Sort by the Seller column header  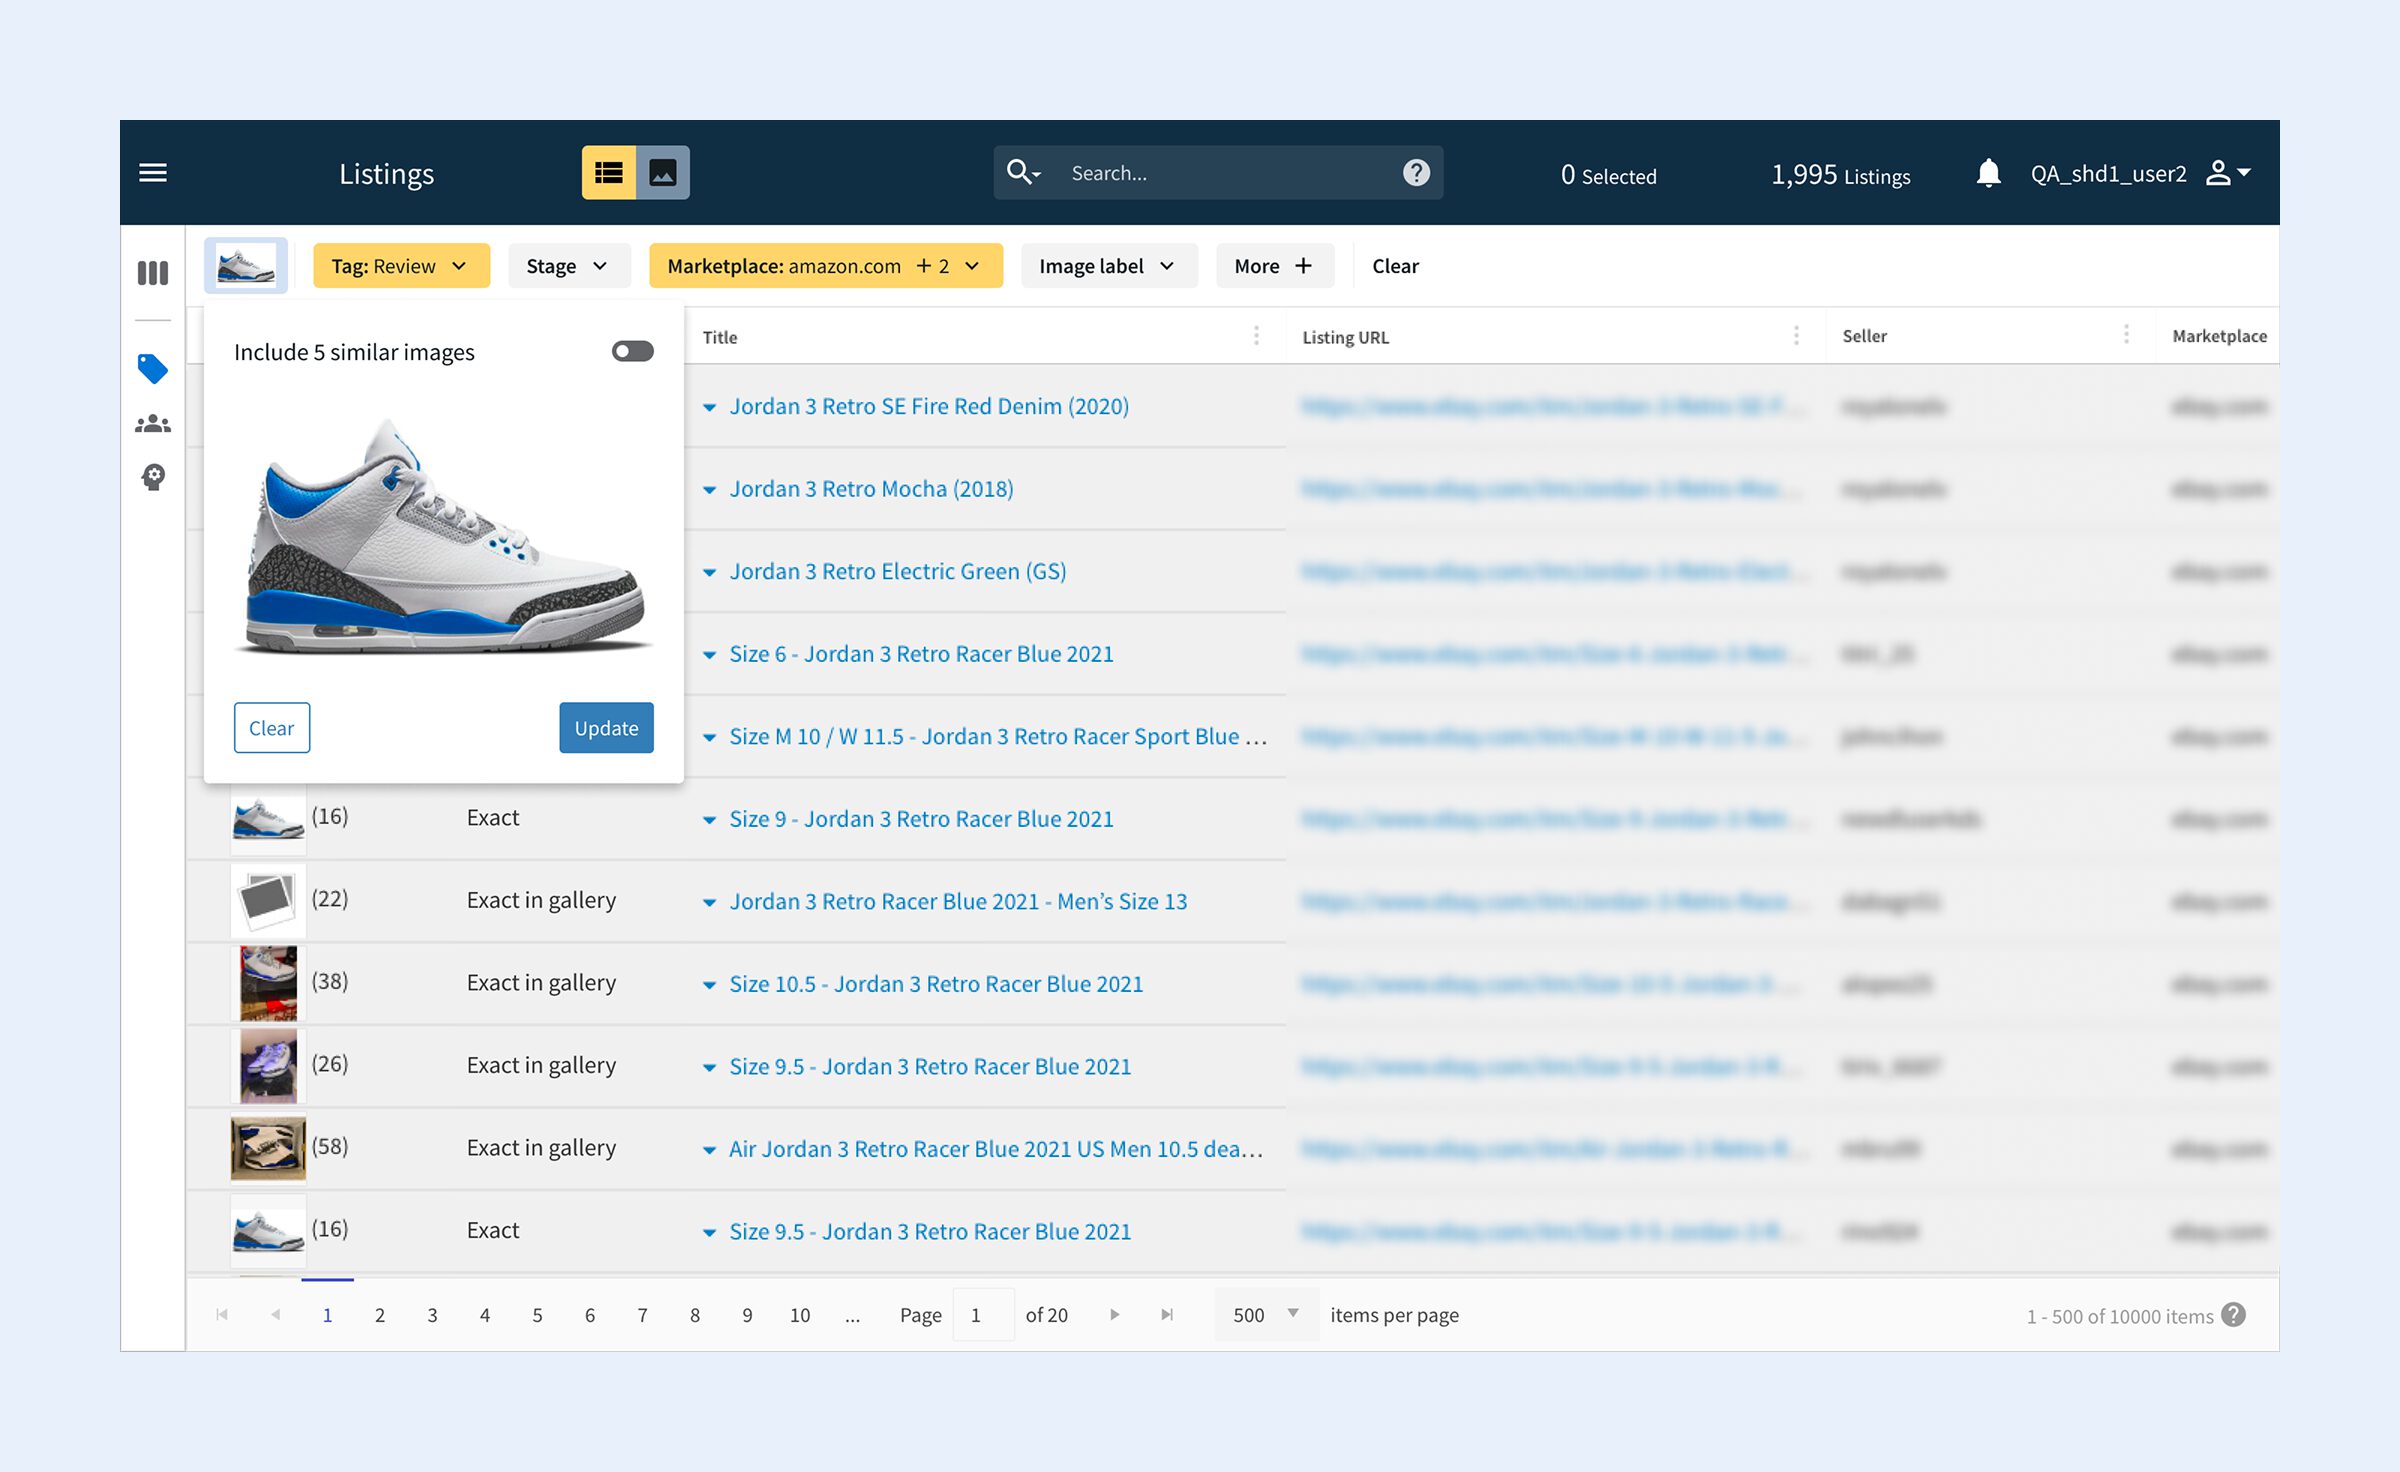tap(1865, 336)
